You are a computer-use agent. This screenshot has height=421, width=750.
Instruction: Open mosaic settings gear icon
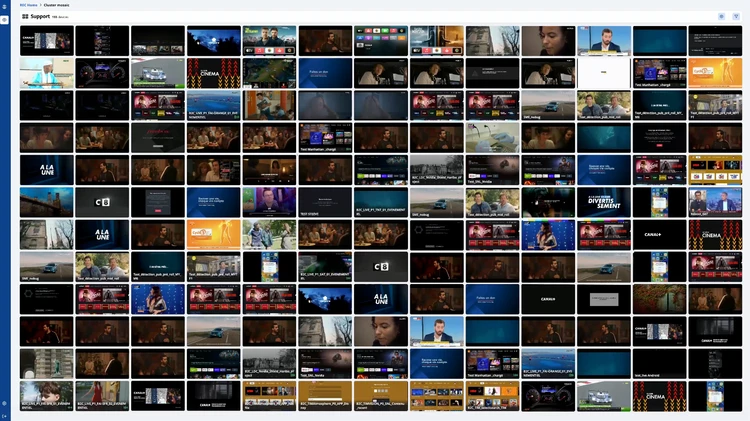721,16
